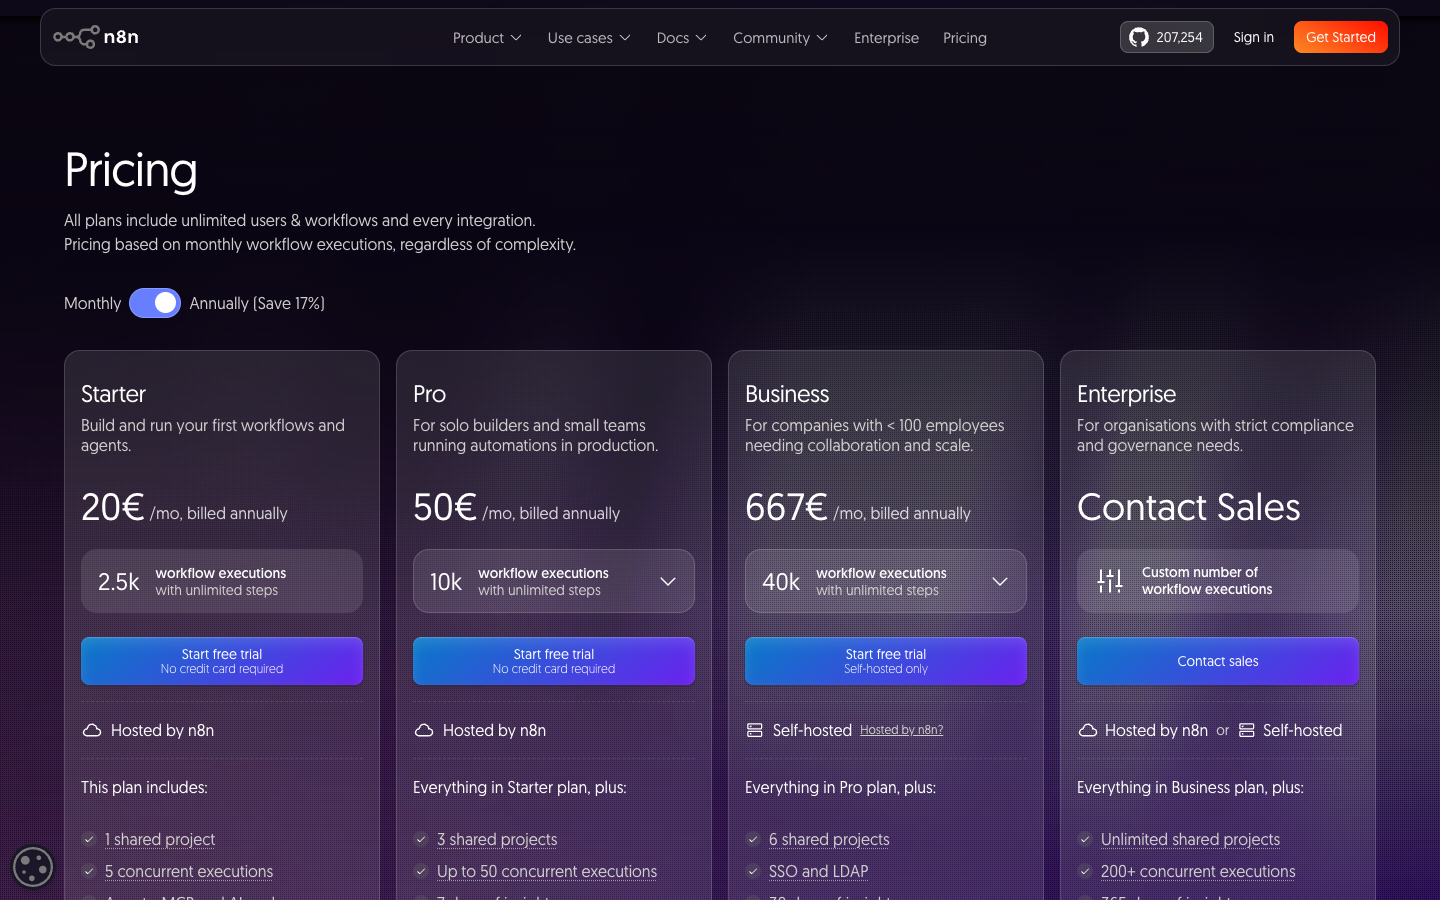Open the cookie settings icon
This screenshot has height=900, width=1440.
pos(33,867)
